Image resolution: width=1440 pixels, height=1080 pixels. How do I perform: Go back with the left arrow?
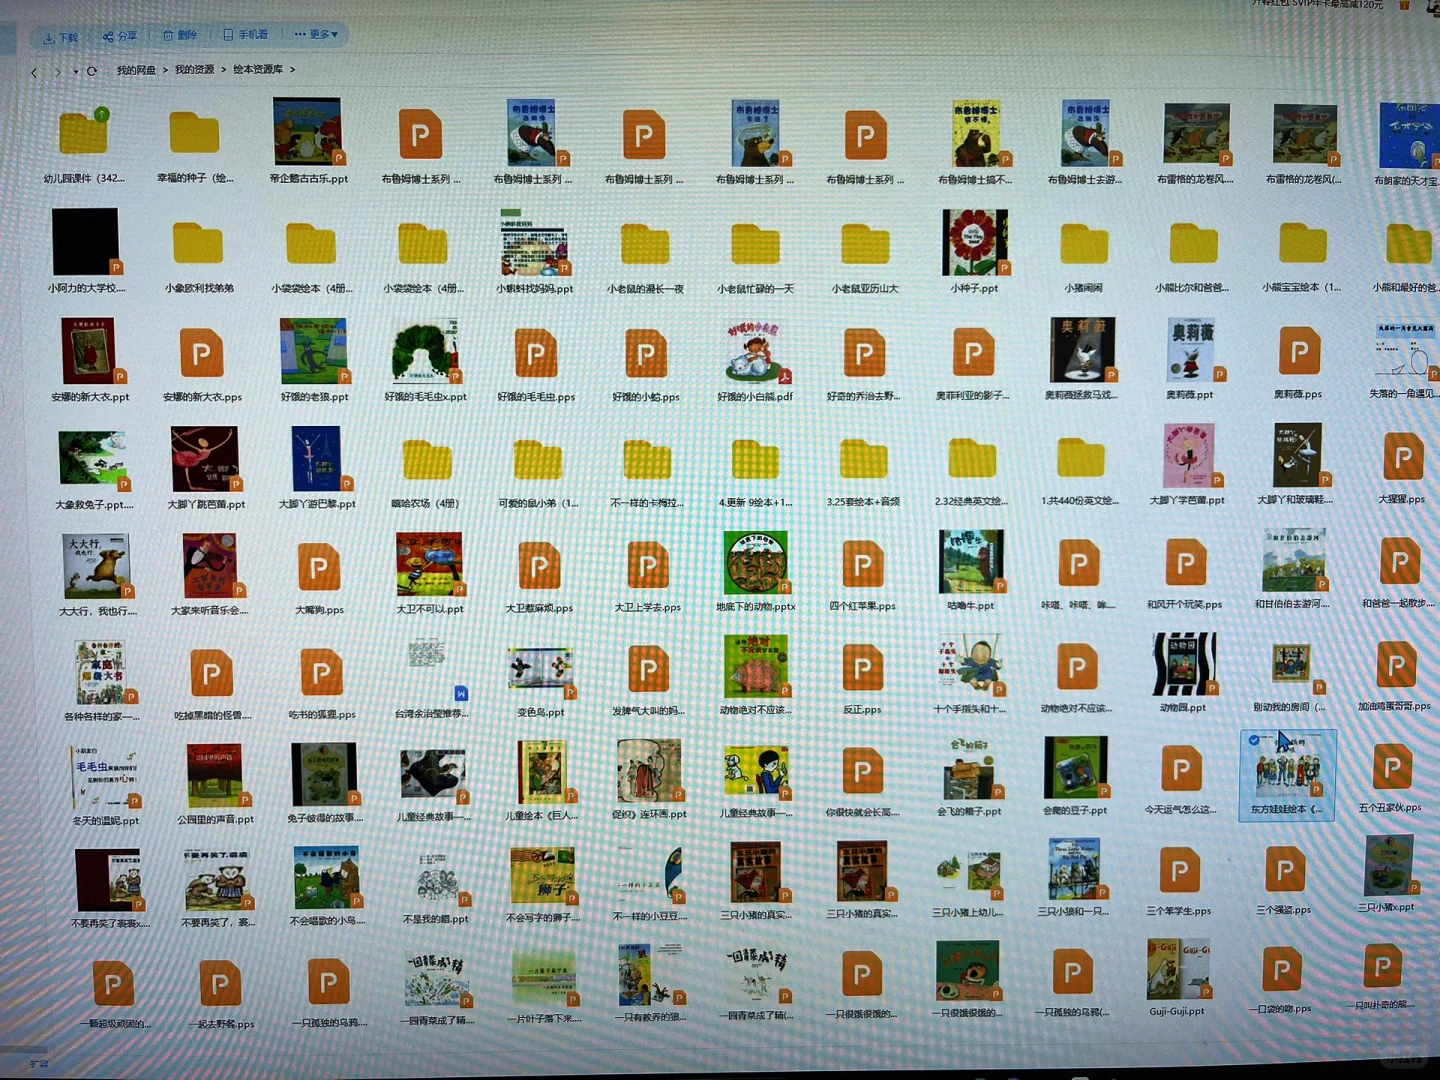pyautogui.click(x=35, y=72)
